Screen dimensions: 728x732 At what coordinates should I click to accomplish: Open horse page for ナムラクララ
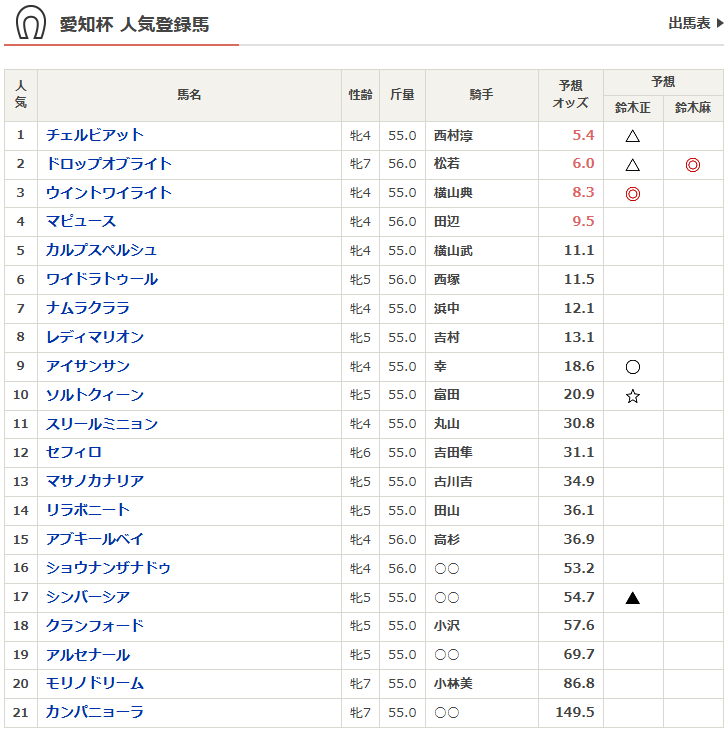pyautogui.click(x=88, y=309)
